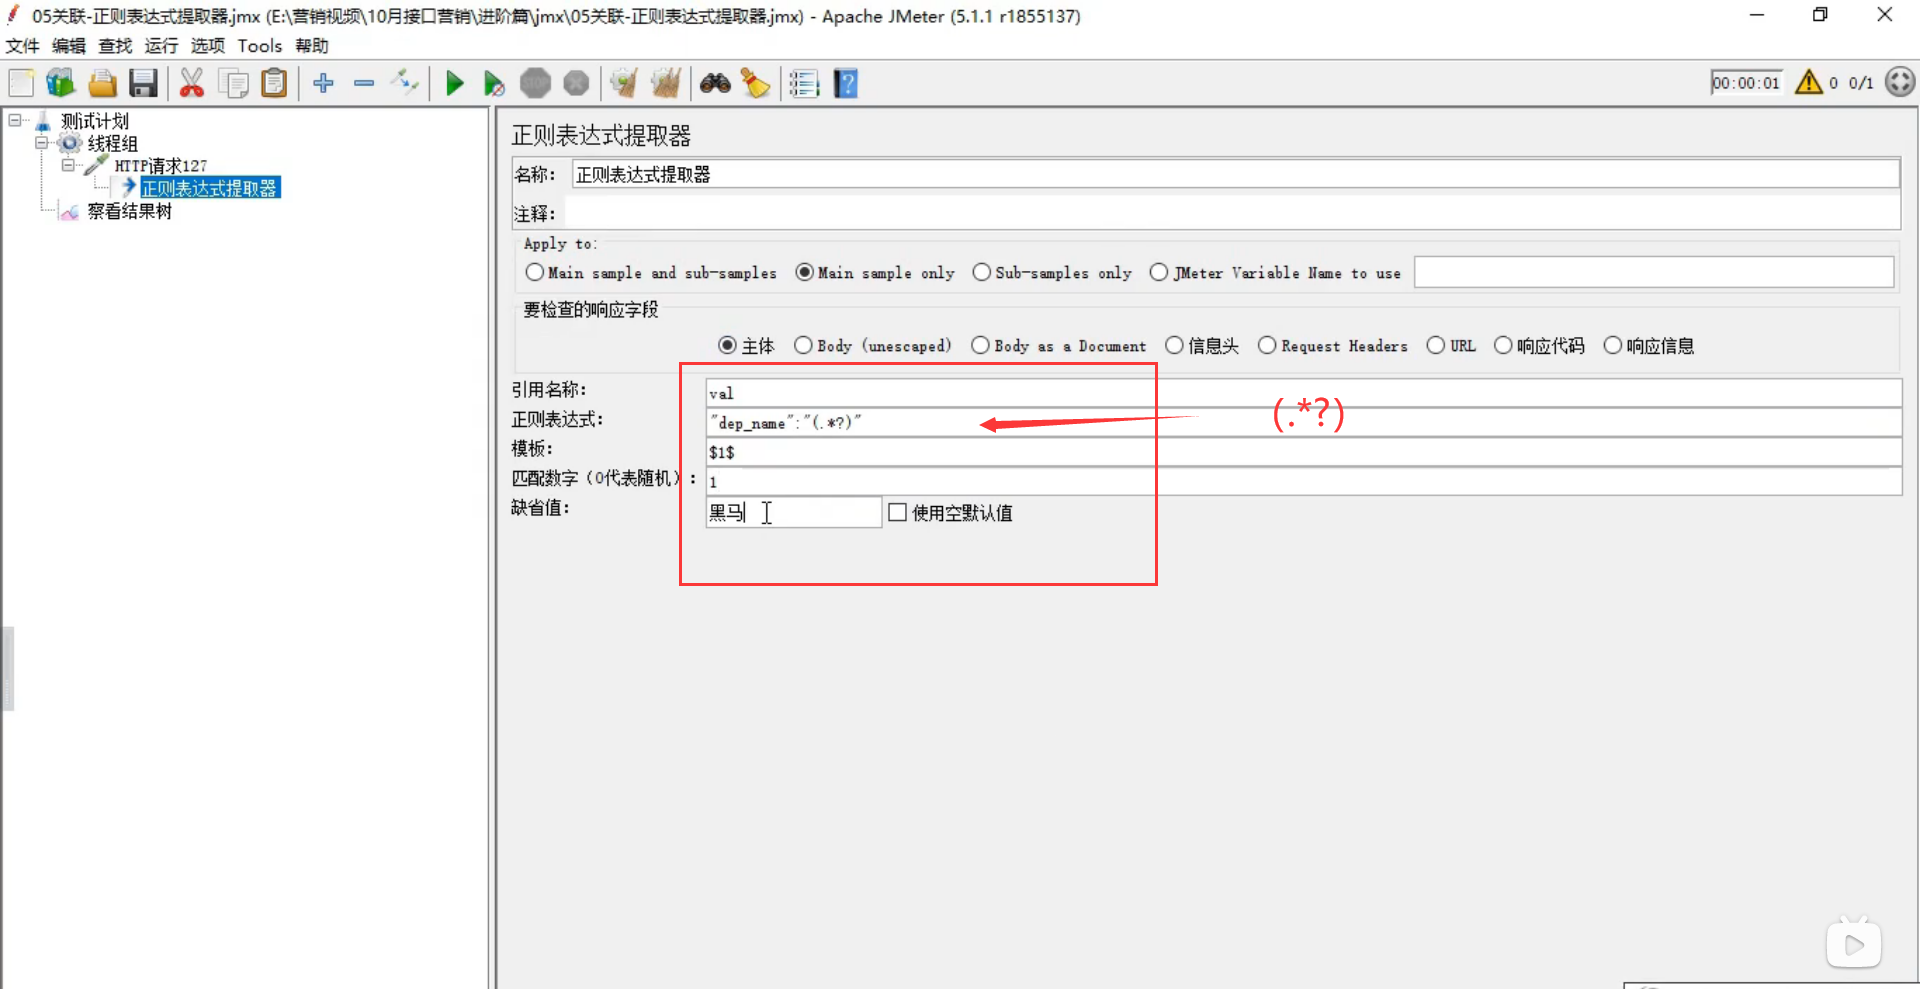Click the Clear results broom icon
Screen dimensions: 1920x989
pyautogui.click(x=624, y=83)
